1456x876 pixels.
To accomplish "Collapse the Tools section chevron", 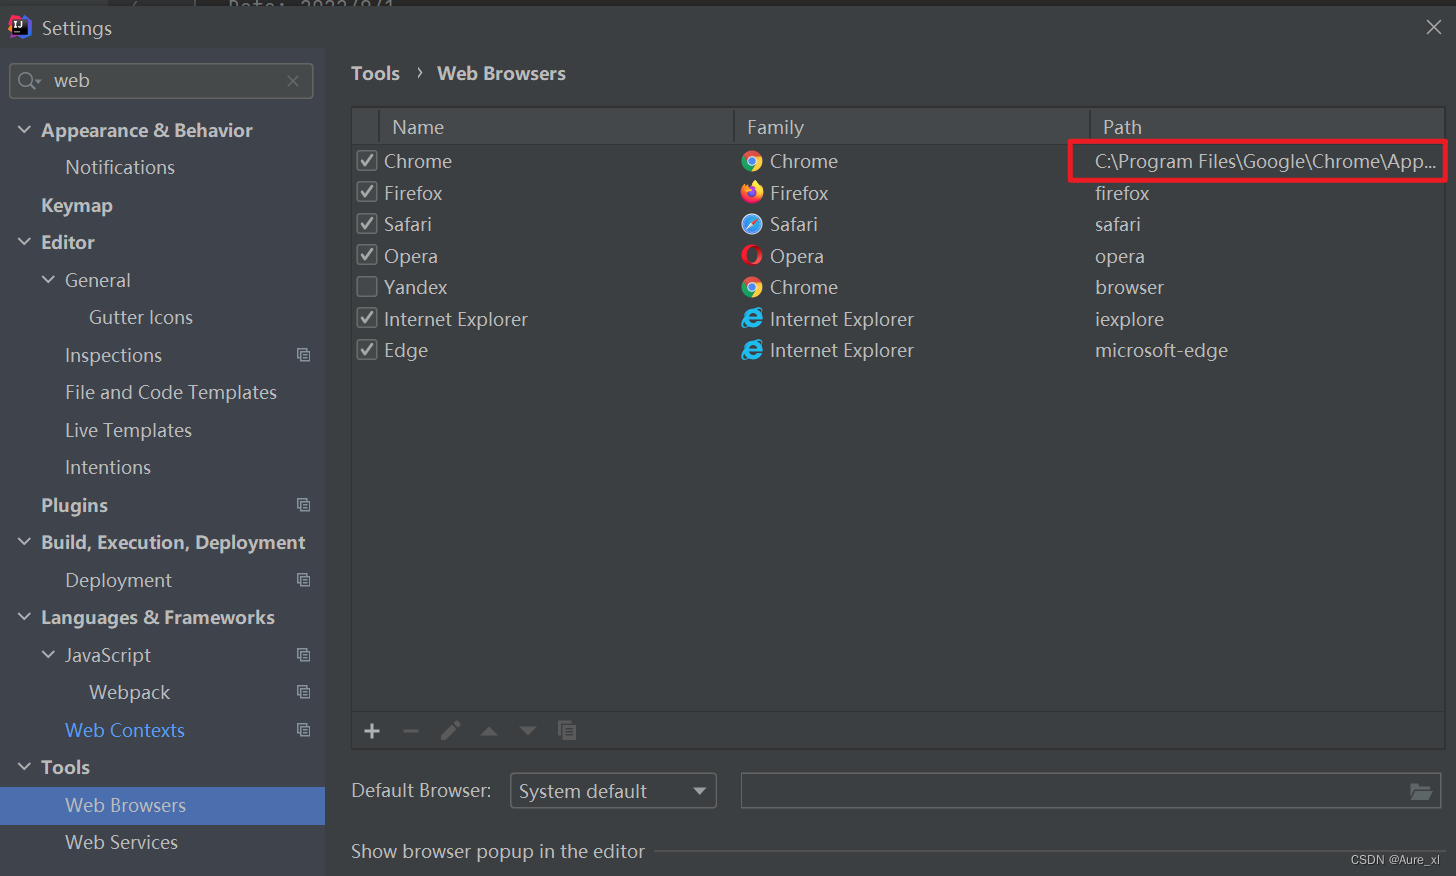I will (x=24, y=767).
